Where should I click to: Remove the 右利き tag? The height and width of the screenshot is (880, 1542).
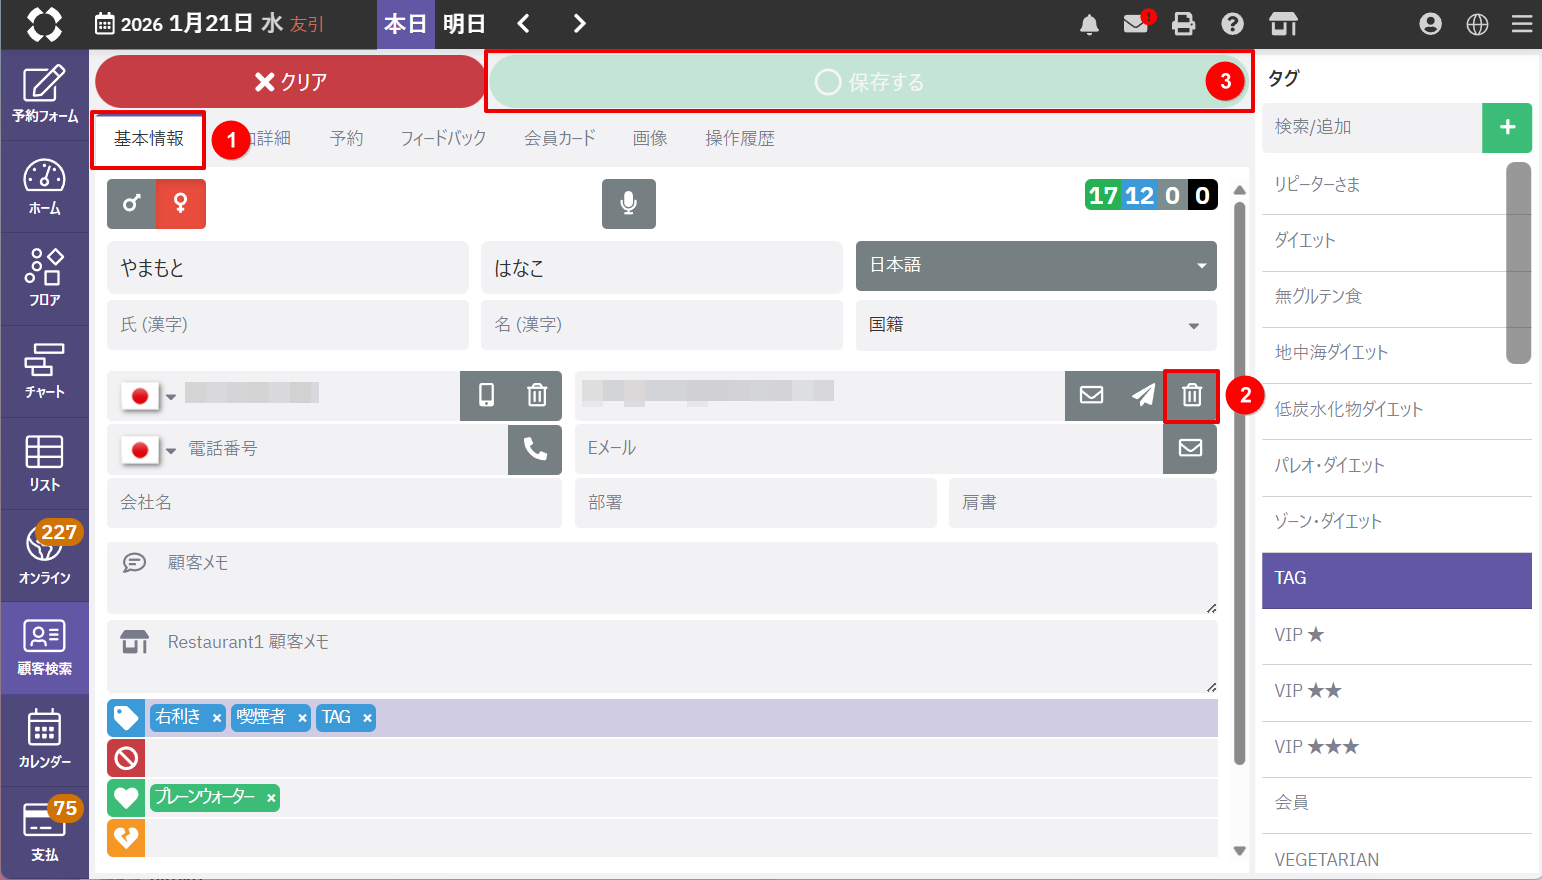coord(217,718)
